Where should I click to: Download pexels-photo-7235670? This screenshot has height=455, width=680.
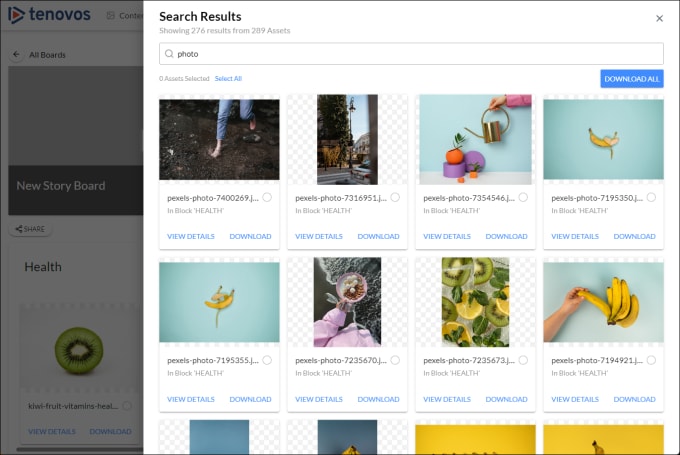(x=378, y=399)
